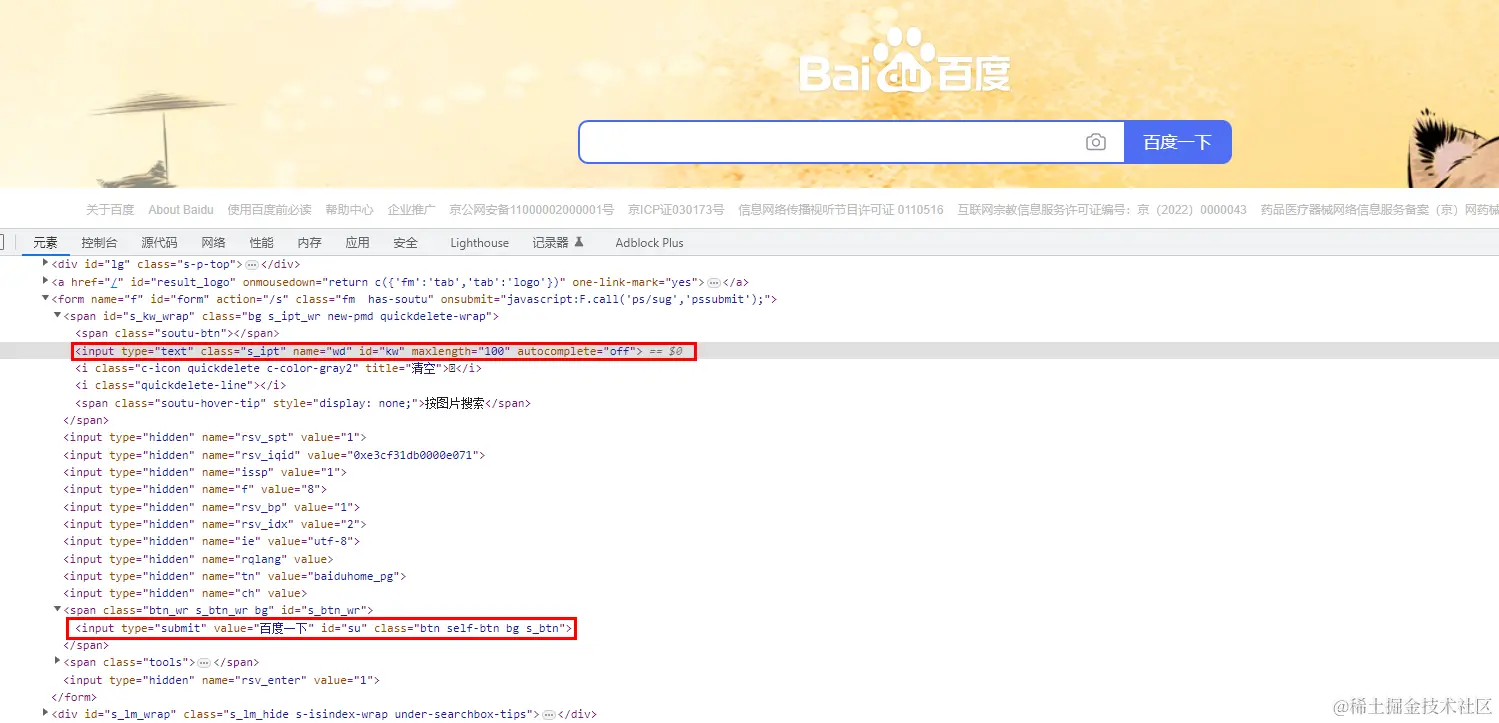
Task: Open the 应用 application tab
Action: [357, 242]
